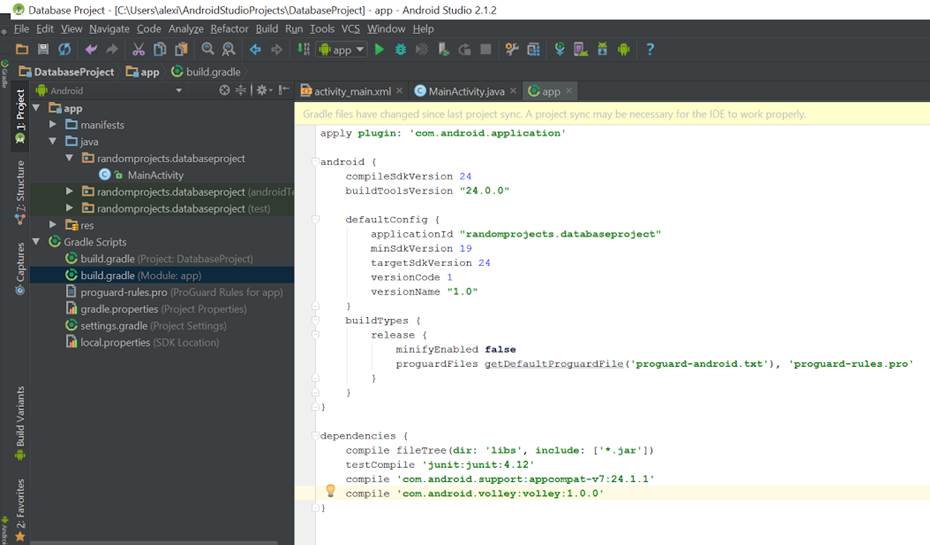
Task: Click the Scroll from Source target icon
Action: (x=224, y=90)
